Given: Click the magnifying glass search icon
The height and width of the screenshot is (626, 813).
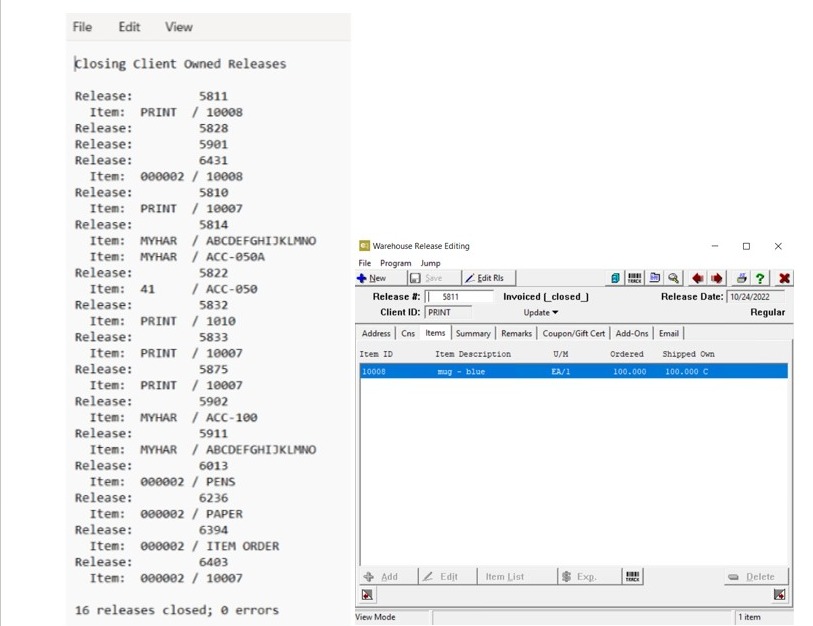Looking at the screenshot, I should coord(674,278).
